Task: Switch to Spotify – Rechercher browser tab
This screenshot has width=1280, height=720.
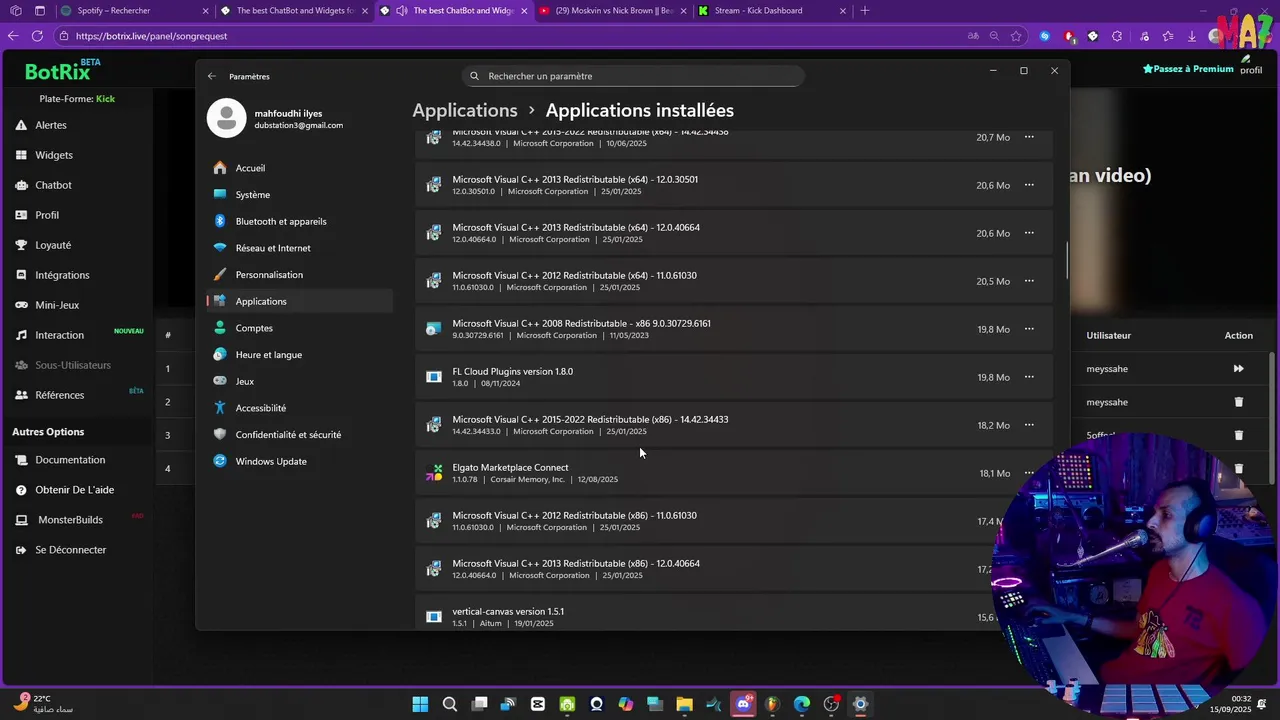Action: 134,11
